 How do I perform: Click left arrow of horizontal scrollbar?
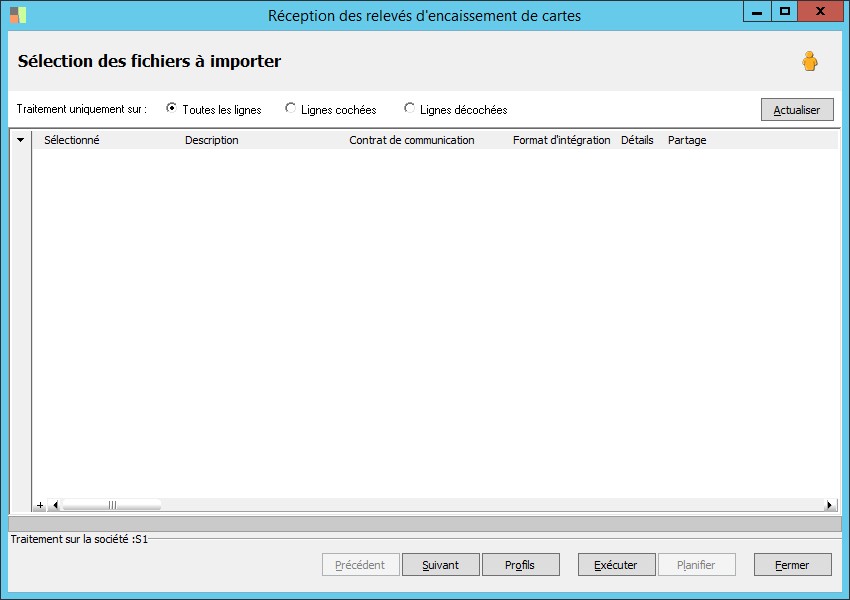point(55,505)
